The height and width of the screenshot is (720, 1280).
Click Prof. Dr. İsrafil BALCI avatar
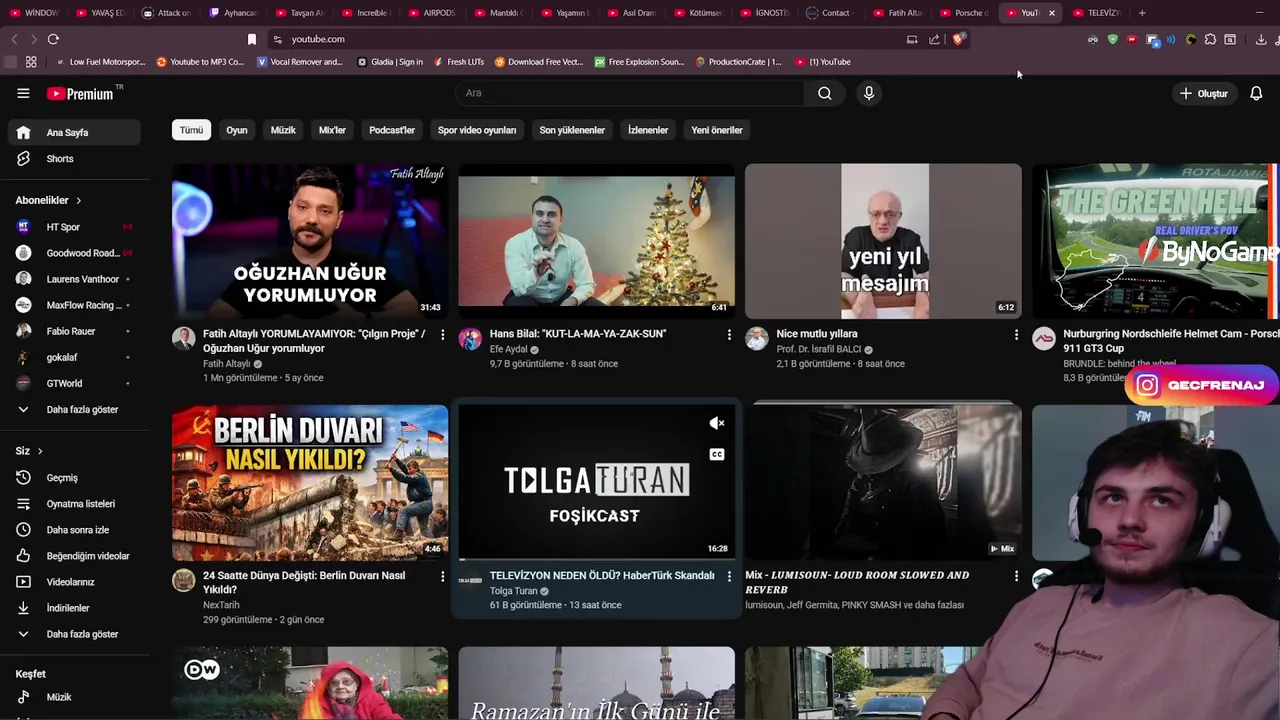pyautogui.click(x=757, y=338)
